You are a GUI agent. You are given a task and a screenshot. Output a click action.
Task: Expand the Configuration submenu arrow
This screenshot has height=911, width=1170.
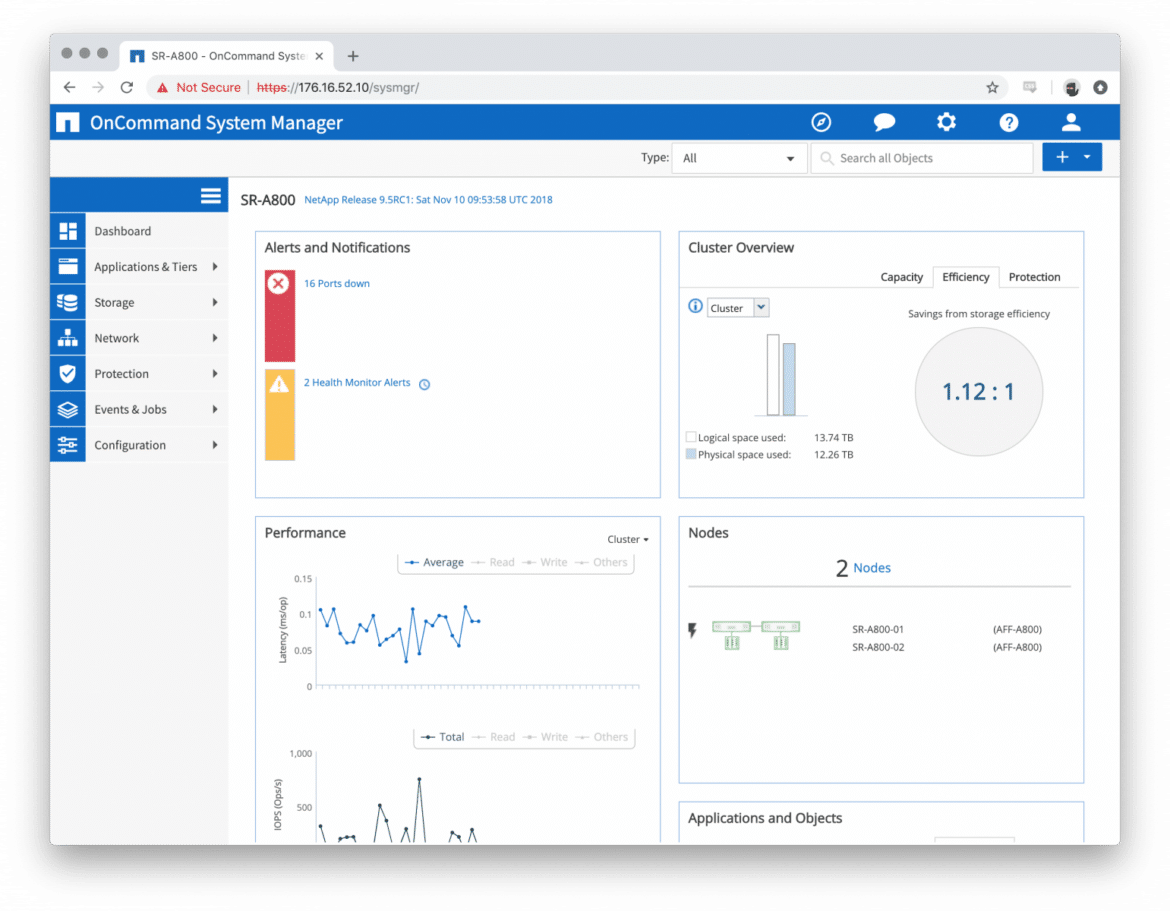click(x=215, y=445)
